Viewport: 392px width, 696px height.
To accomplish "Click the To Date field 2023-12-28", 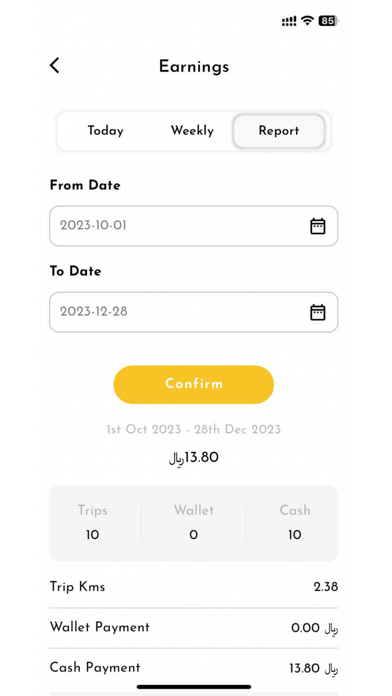I will 194,312.
